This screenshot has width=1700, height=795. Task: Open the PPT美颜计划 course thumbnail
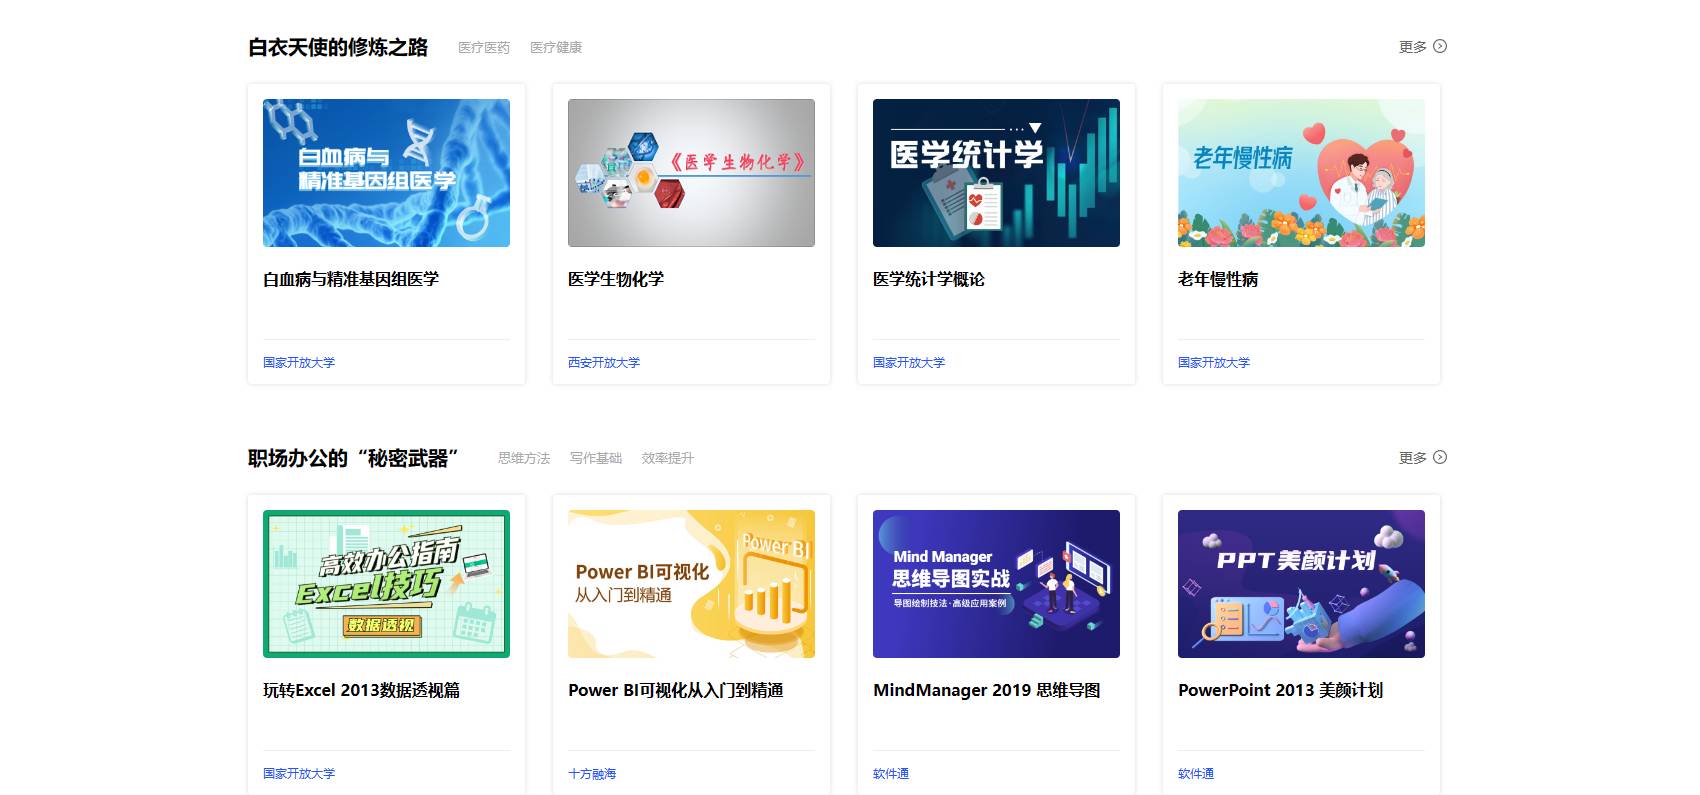(1301, 584)
